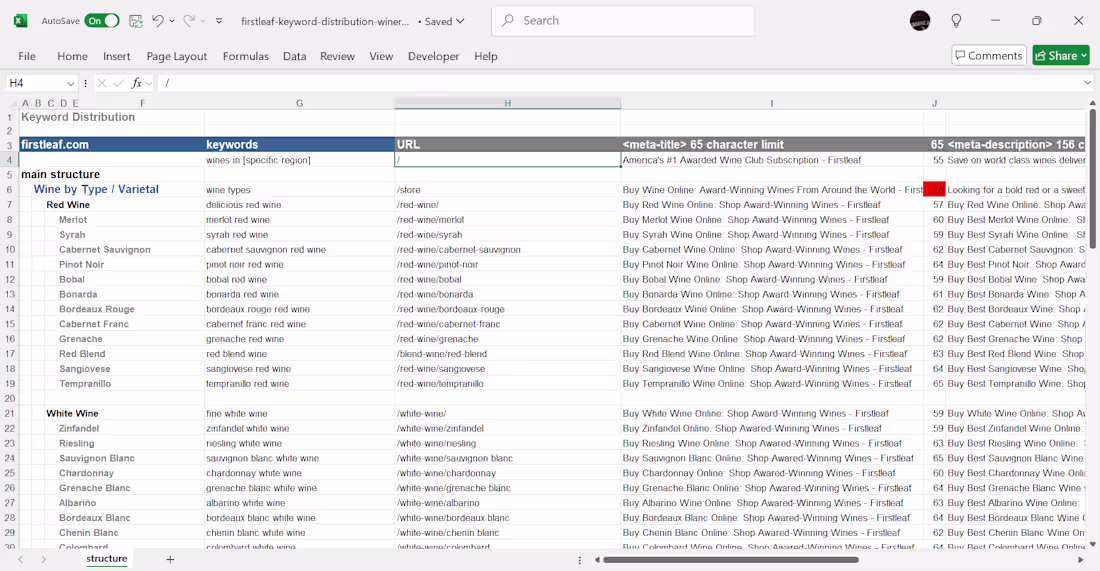The image size is (1100, 571).
Task: Click in the Search box
Action: pyautogui.click(x=622, y=21)
